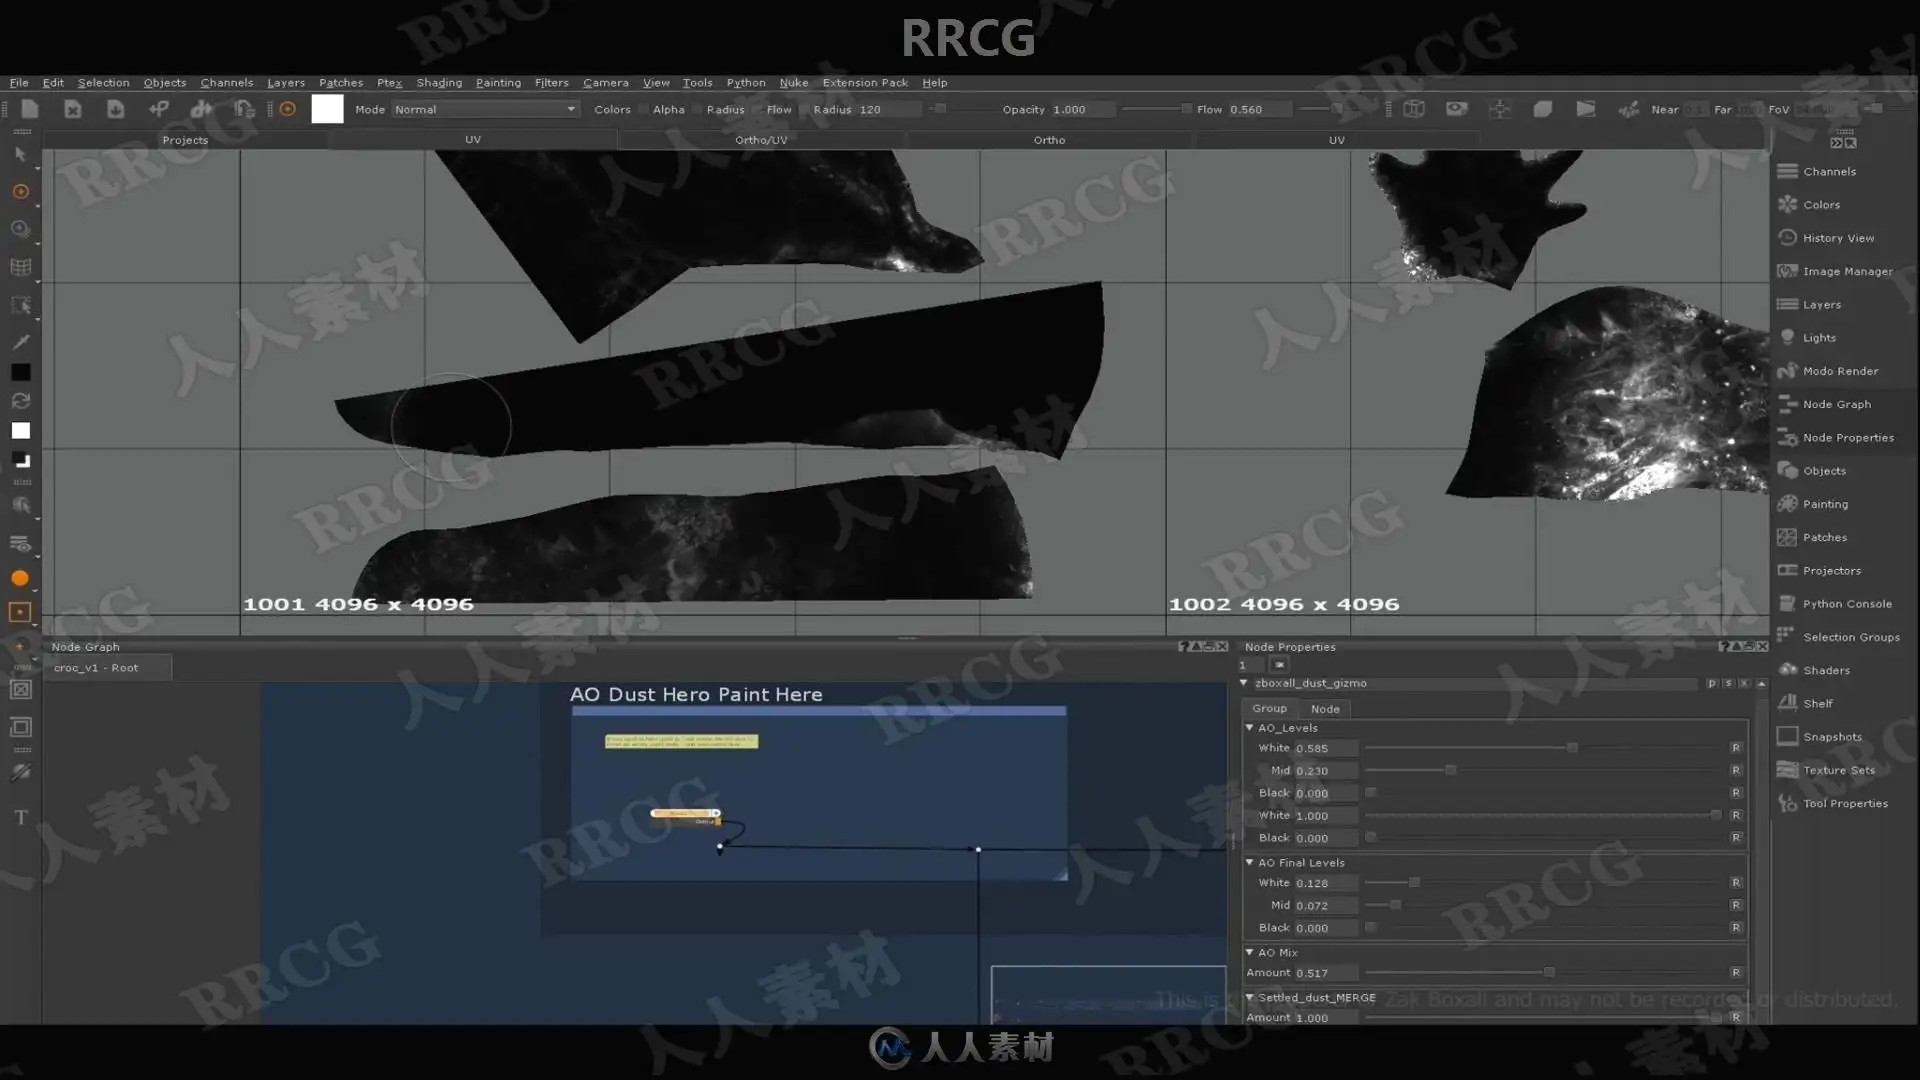This screenshot has height=1080, width=1920.
Task: Click the Node Graph palette icon
Action: [1787, 404]
